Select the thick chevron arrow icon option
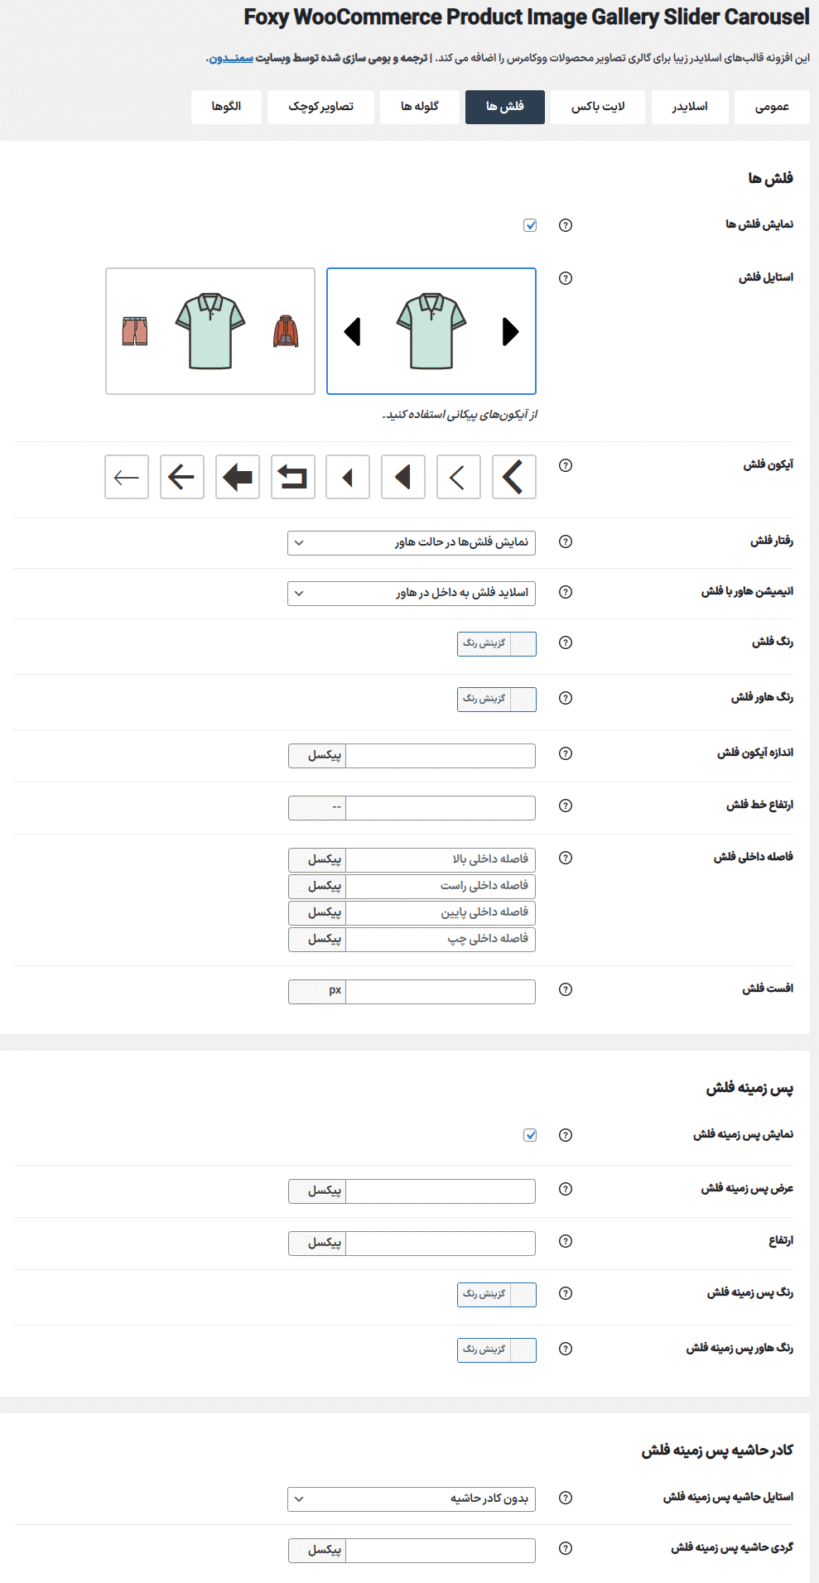This screenshot has width=819, height=1583. coord(513,477)
